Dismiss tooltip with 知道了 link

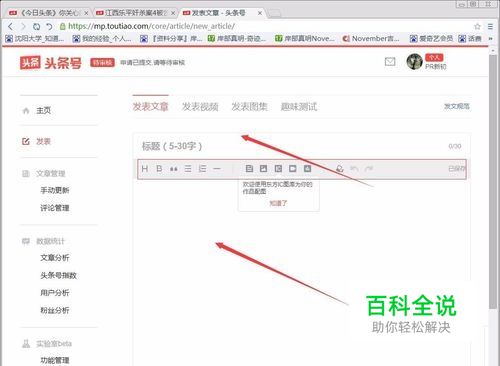[x=278, y=203]
